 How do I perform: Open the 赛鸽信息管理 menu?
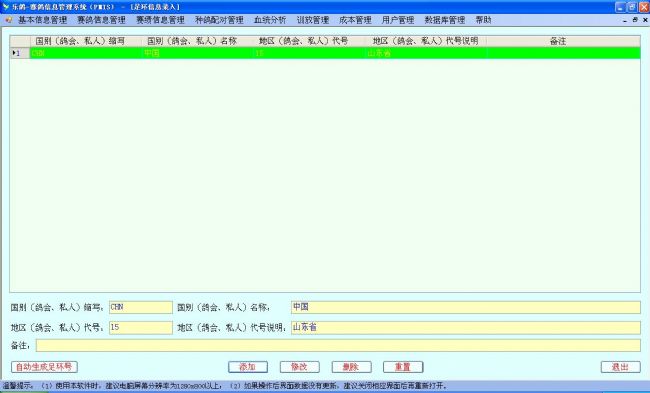(x=101, y=20)
